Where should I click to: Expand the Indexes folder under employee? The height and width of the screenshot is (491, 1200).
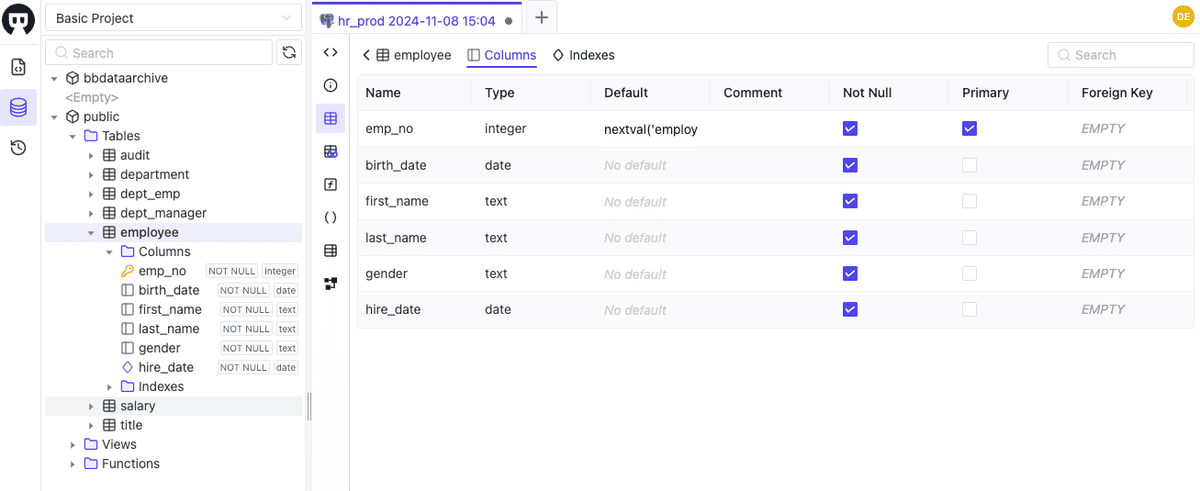(109, 387)
